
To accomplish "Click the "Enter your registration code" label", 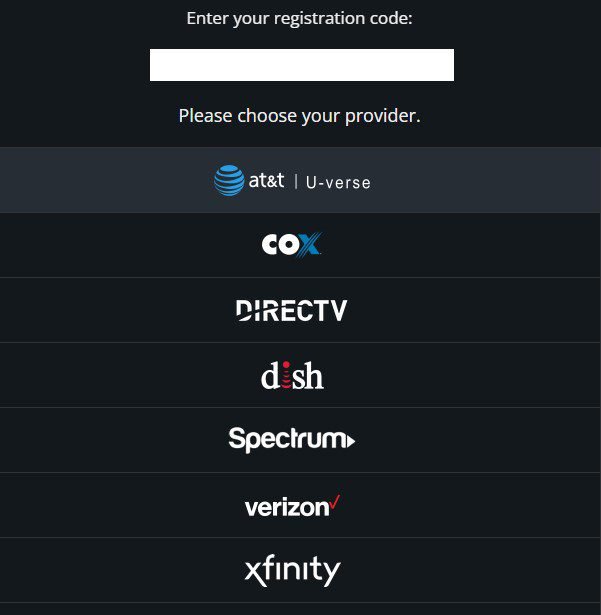I will [x=299, y=19].
